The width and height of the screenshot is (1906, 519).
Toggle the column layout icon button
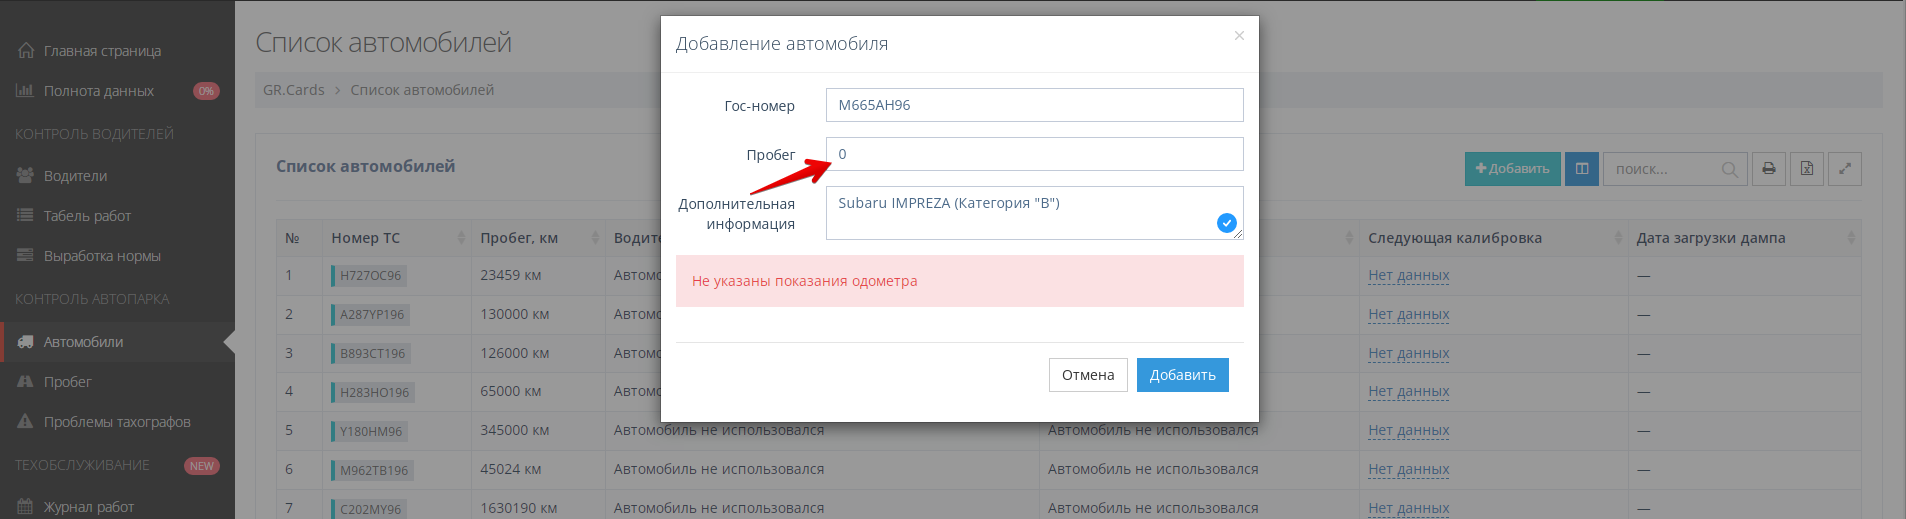(x=1582, y=169)
